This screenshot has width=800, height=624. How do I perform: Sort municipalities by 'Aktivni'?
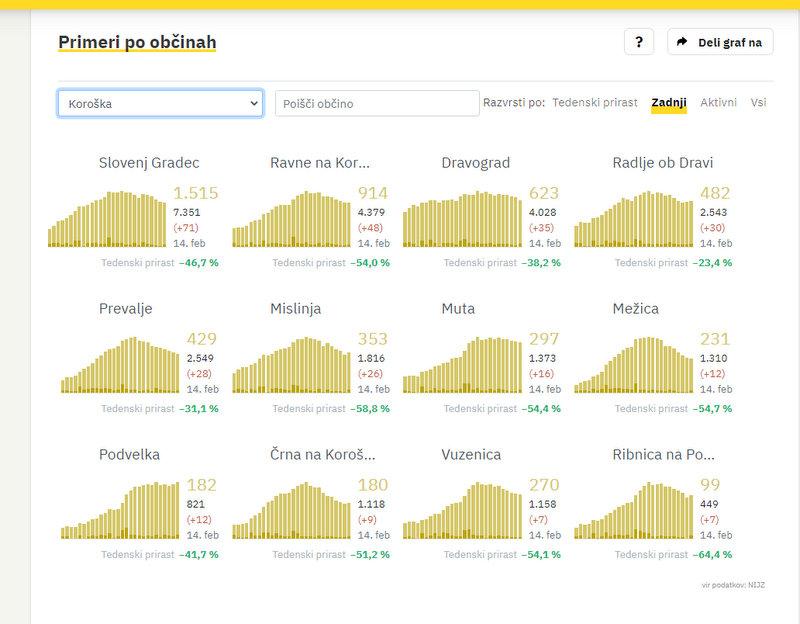pyautogui.click(x=718, y=103)
